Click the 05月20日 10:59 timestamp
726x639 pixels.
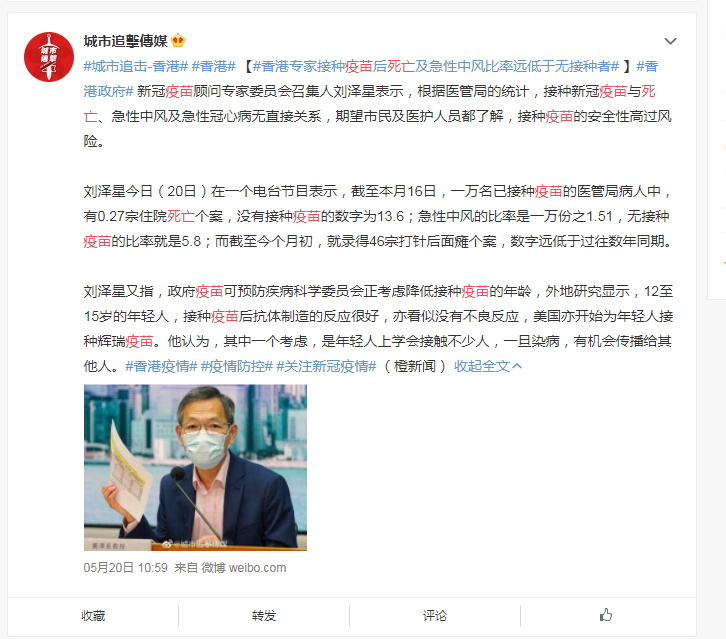pos(125,567)
